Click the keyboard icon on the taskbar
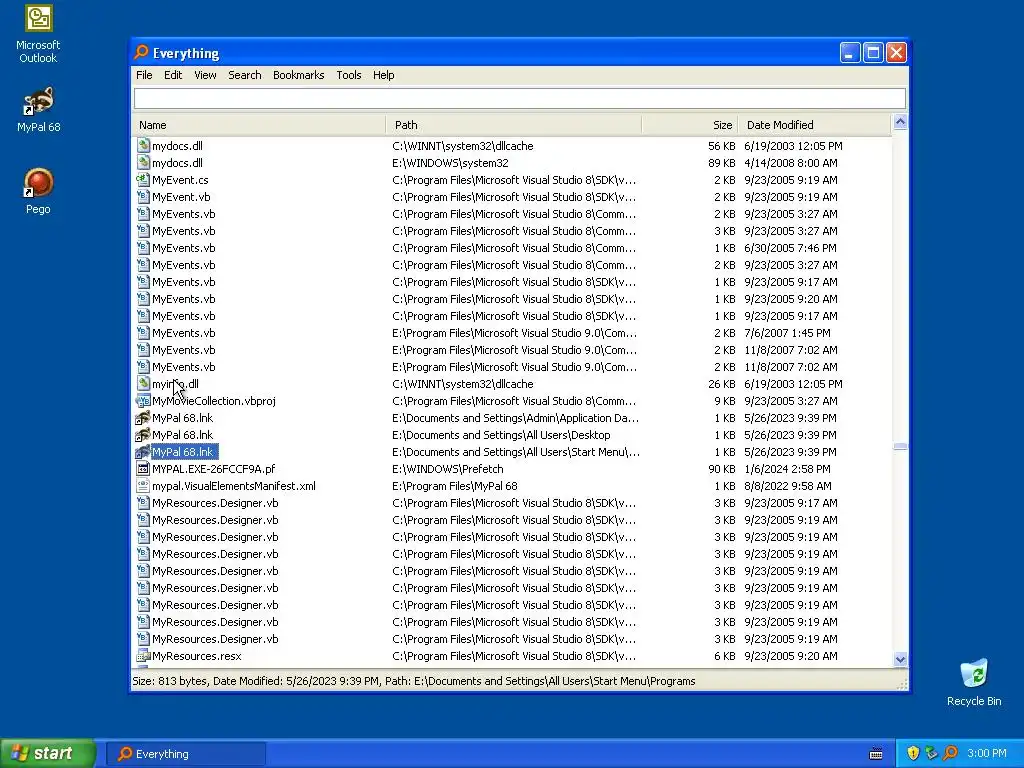 [876, 754]
